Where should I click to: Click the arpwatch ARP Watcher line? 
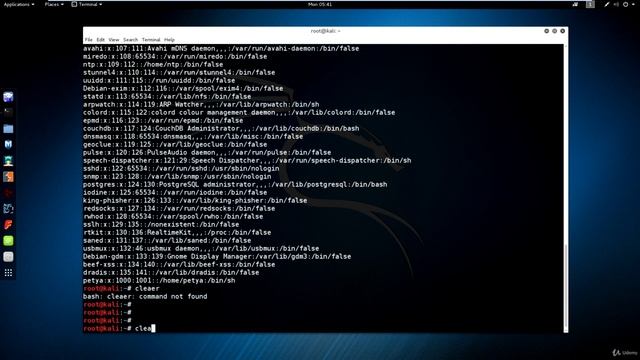201,104
